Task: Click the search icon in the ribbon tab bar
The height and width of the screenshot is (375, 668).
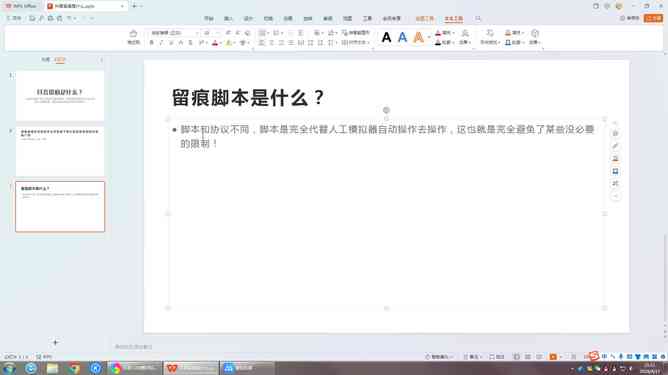Action: pyautogui.click(x=478, y=19)
